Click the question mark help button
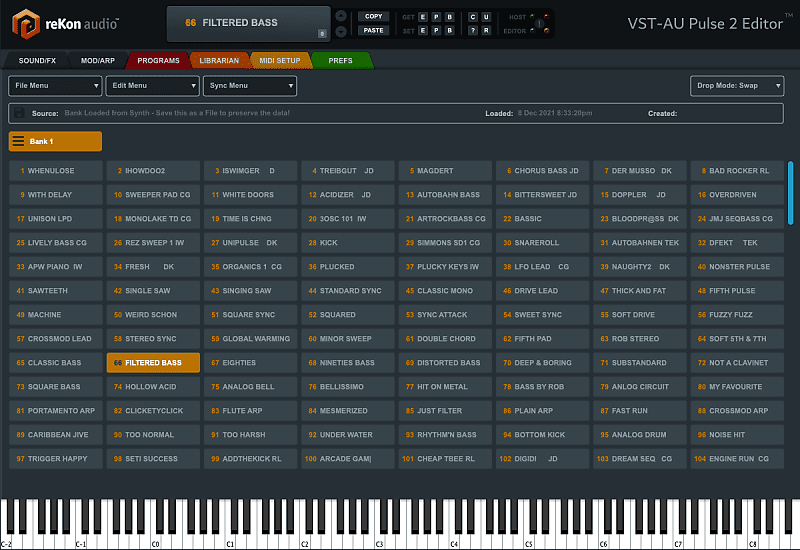This screenshot has width=800, height=550. coord(473,31)
